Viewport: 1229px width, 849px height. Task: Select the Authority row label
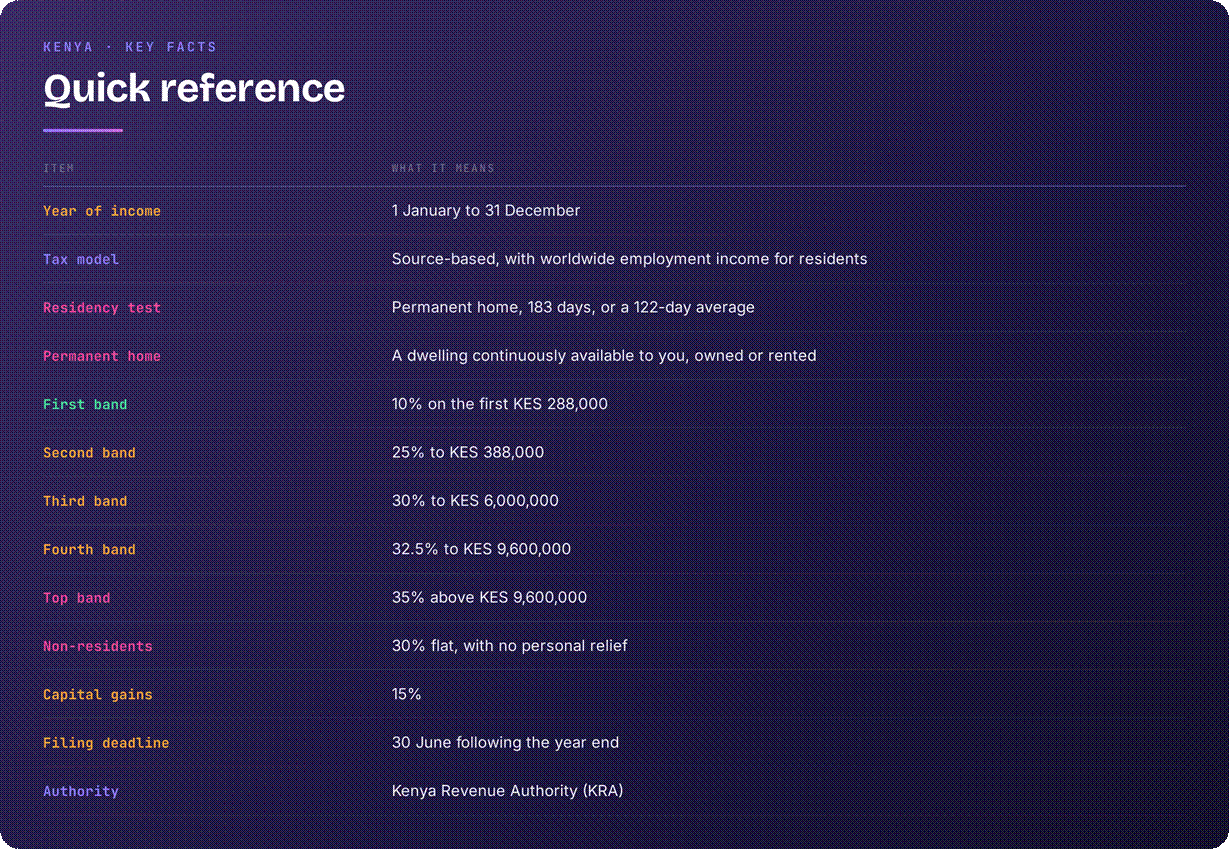click(81, 791)
